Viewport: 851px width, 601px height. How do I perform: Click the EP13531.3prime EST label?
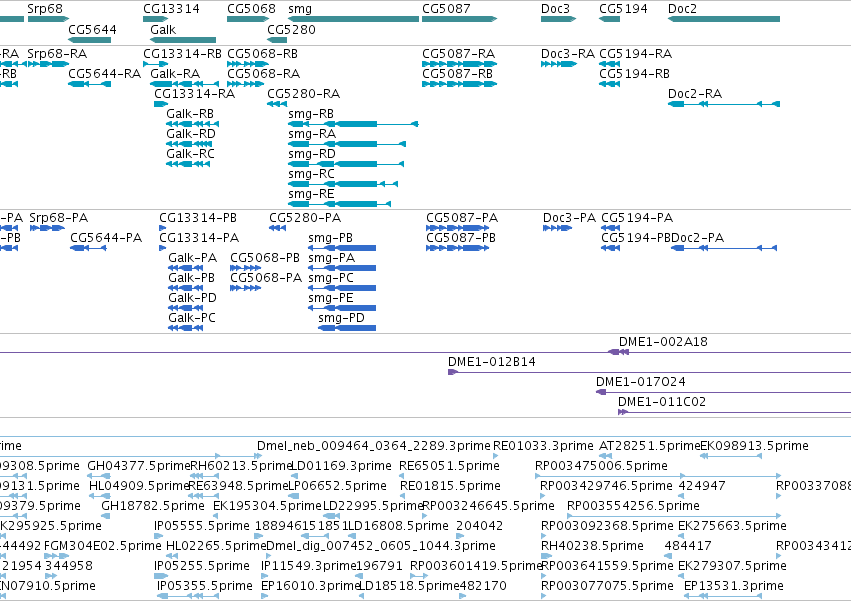734,586
